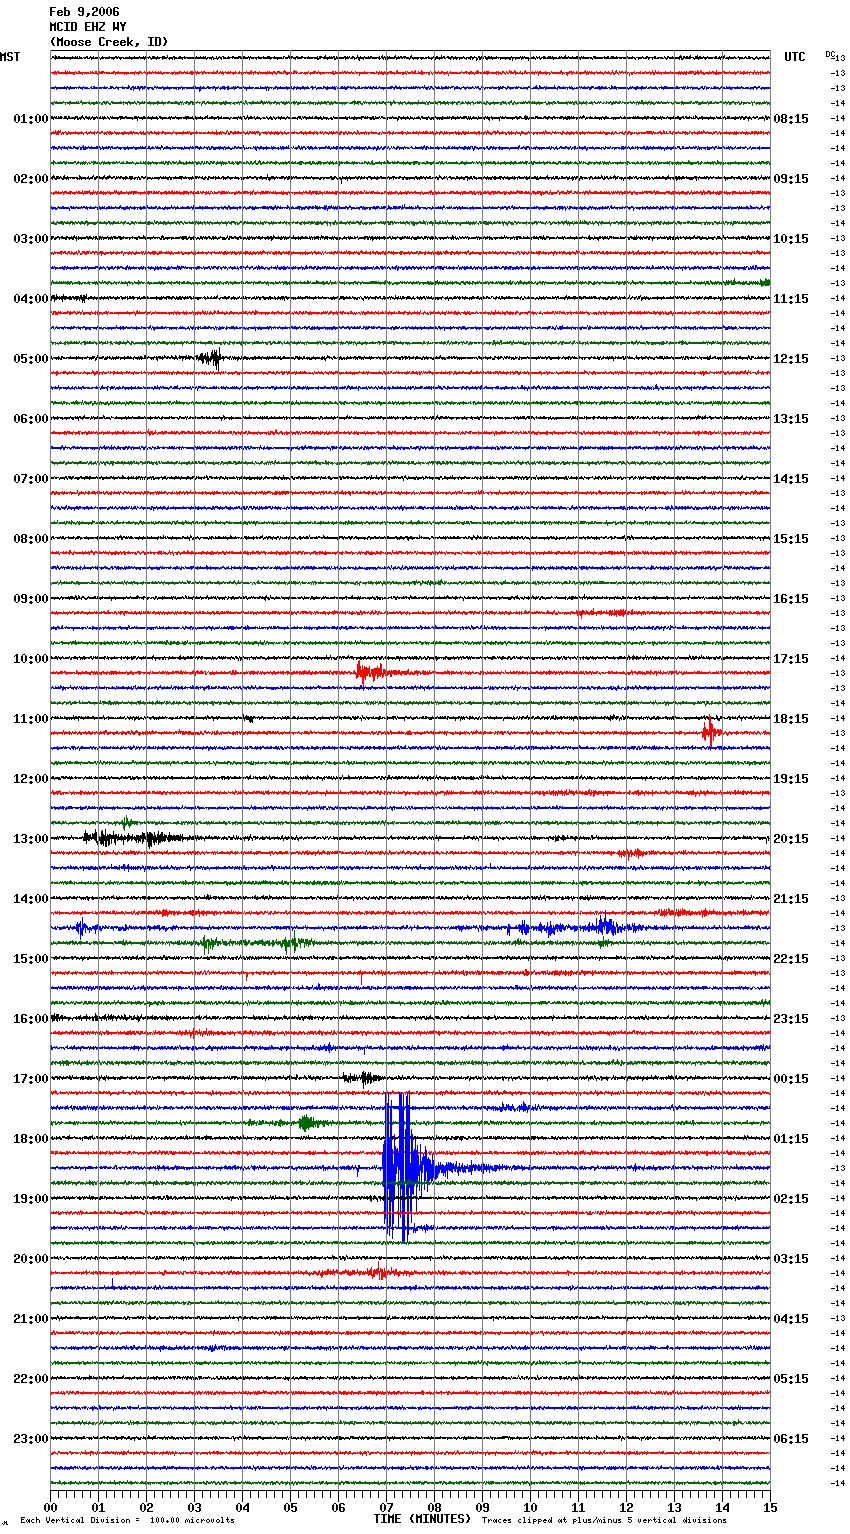
Task: Click minute tick 14 on the x-axis
Action: click(x=723, y=1507)
